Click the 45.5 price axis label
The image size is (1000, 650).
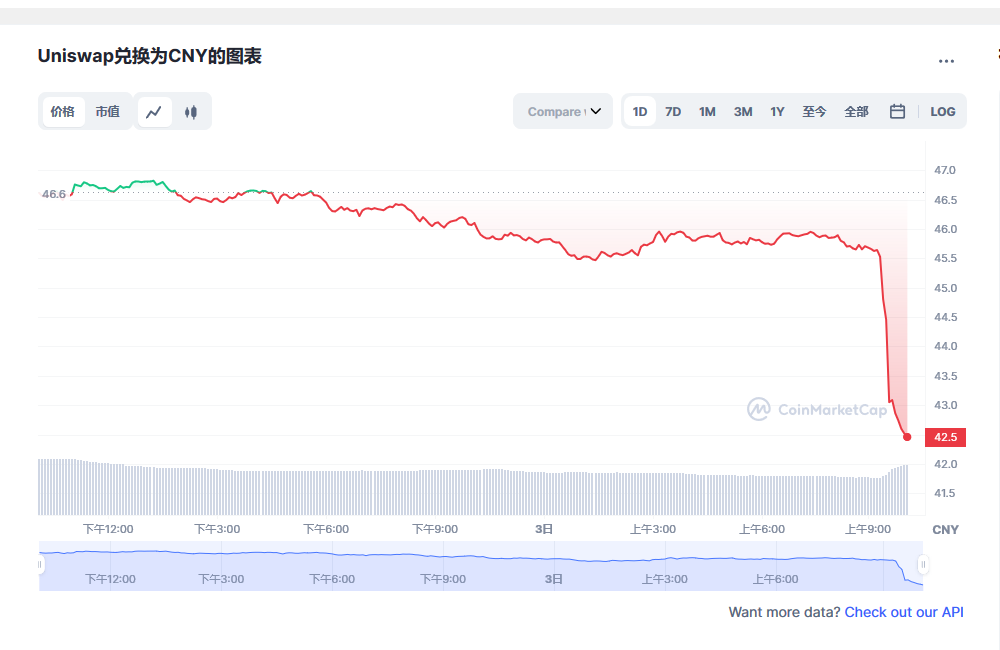coord(945,258)
